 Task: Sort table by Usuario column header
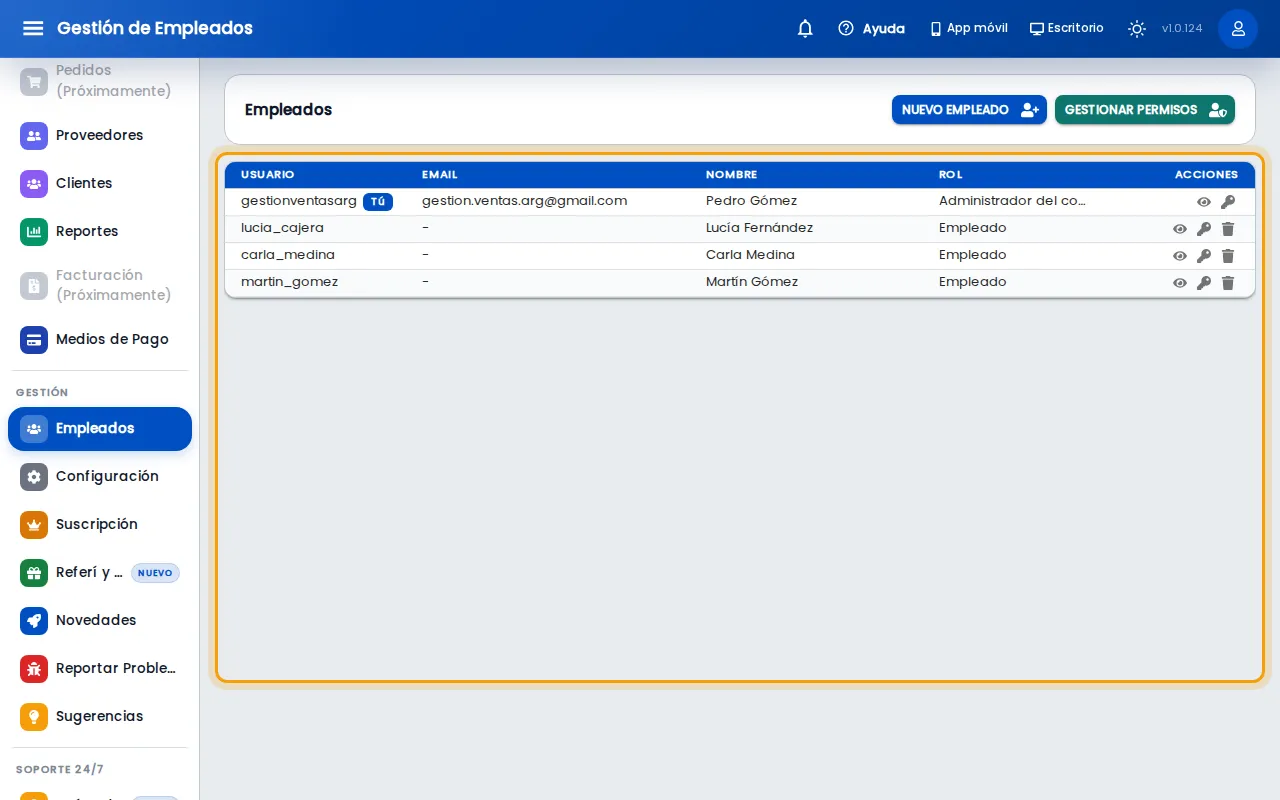coord(268,175)
